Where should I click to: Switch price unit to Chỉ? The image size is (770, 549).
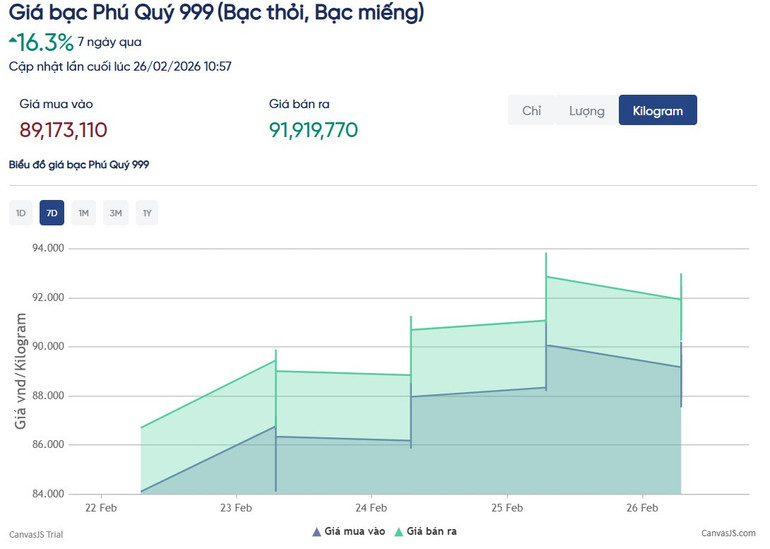coord(531,111)
